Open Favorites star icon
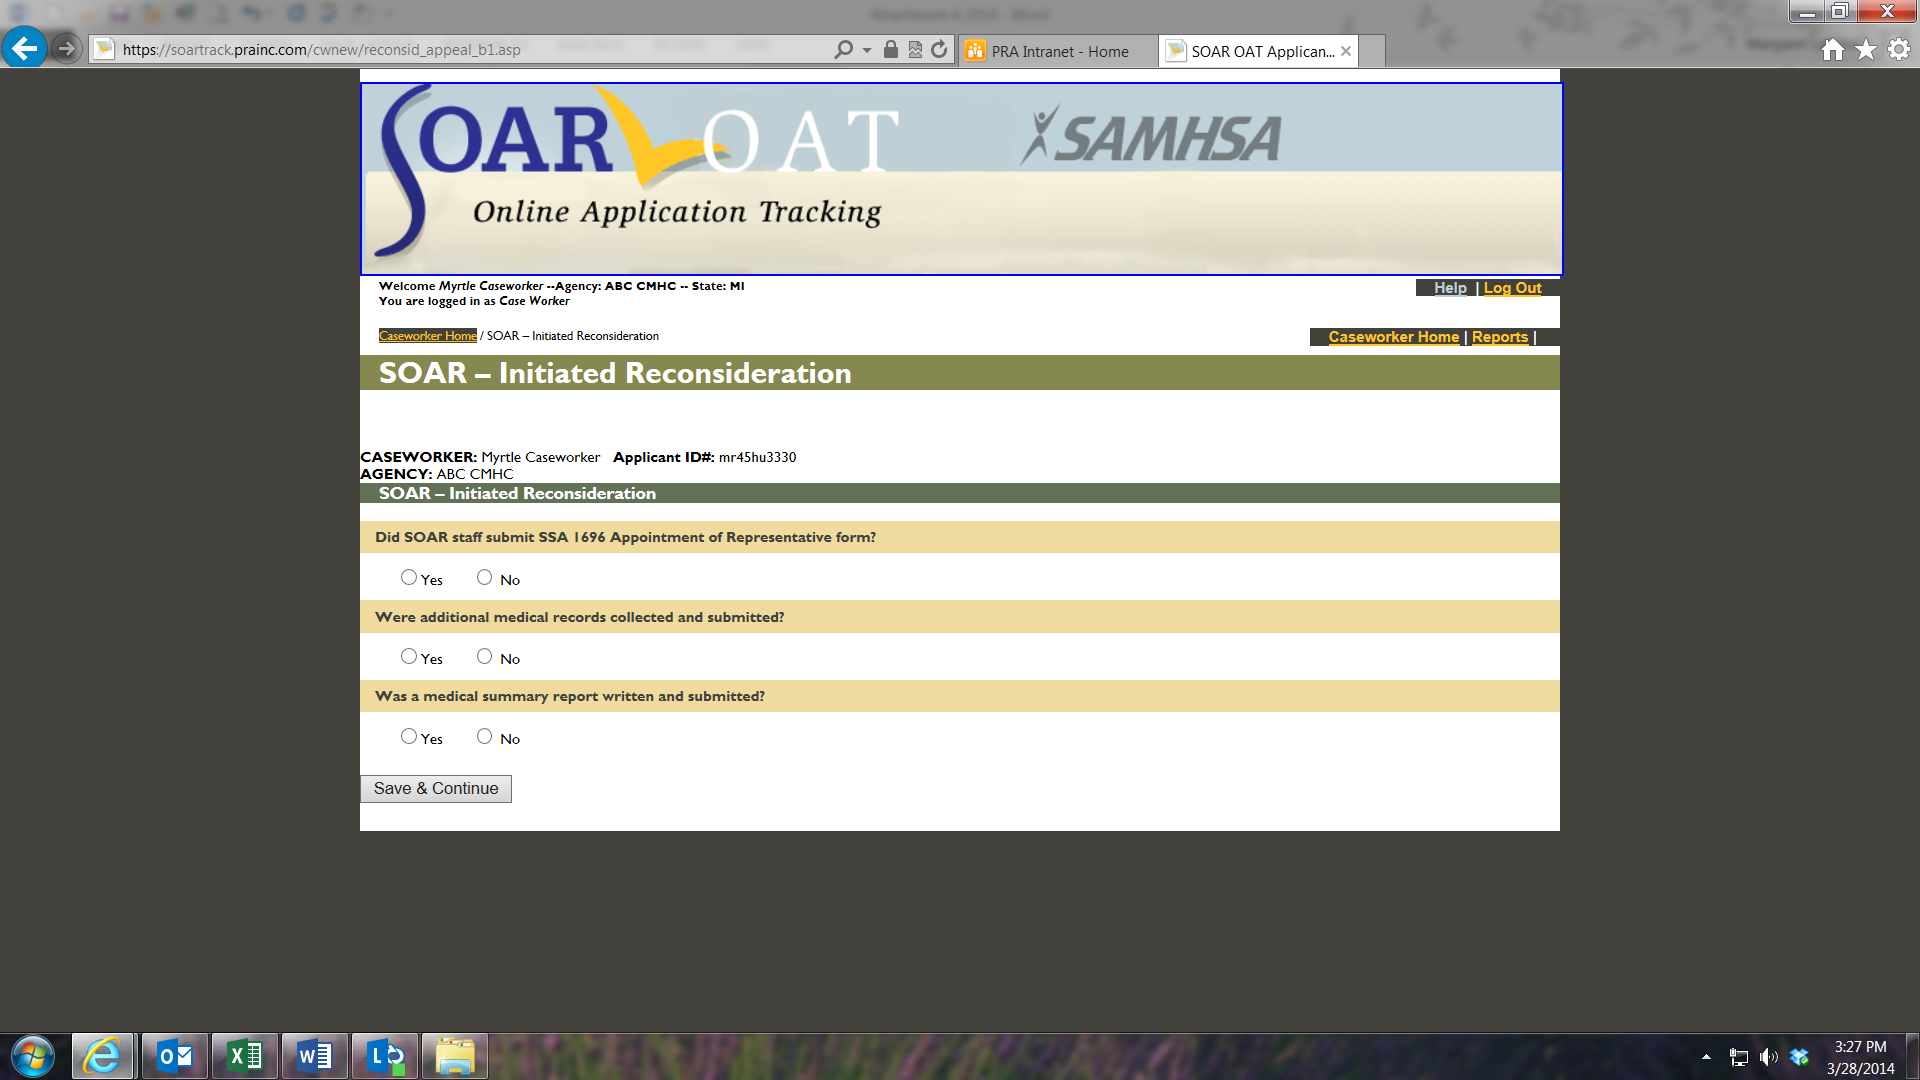This screenshot has height=1080, width=1920. 1866,50
